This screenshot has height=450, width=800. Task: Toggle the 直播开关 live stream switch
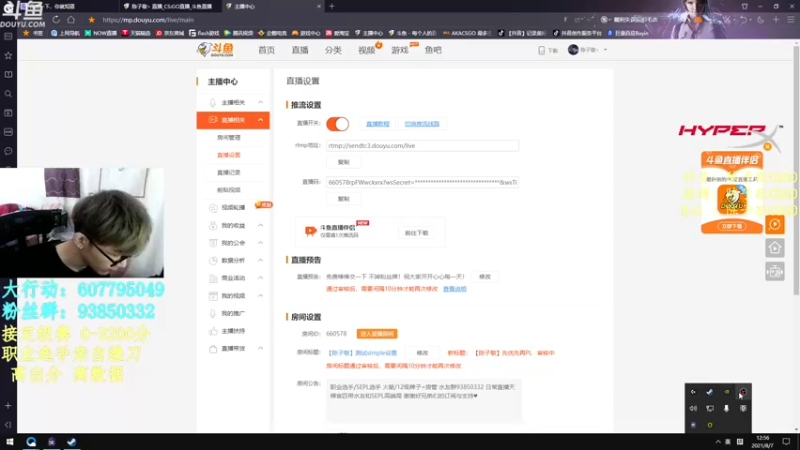click(x=337, y=123)
